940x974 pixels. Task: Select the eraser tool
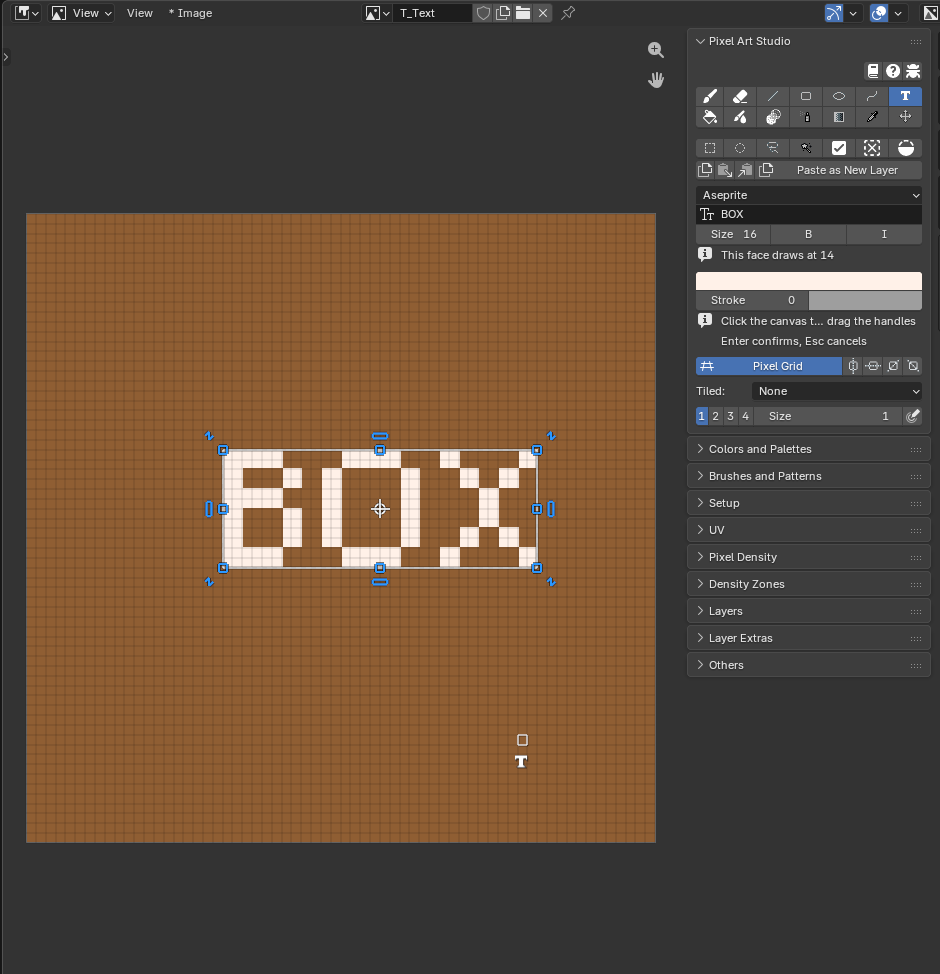741,96
